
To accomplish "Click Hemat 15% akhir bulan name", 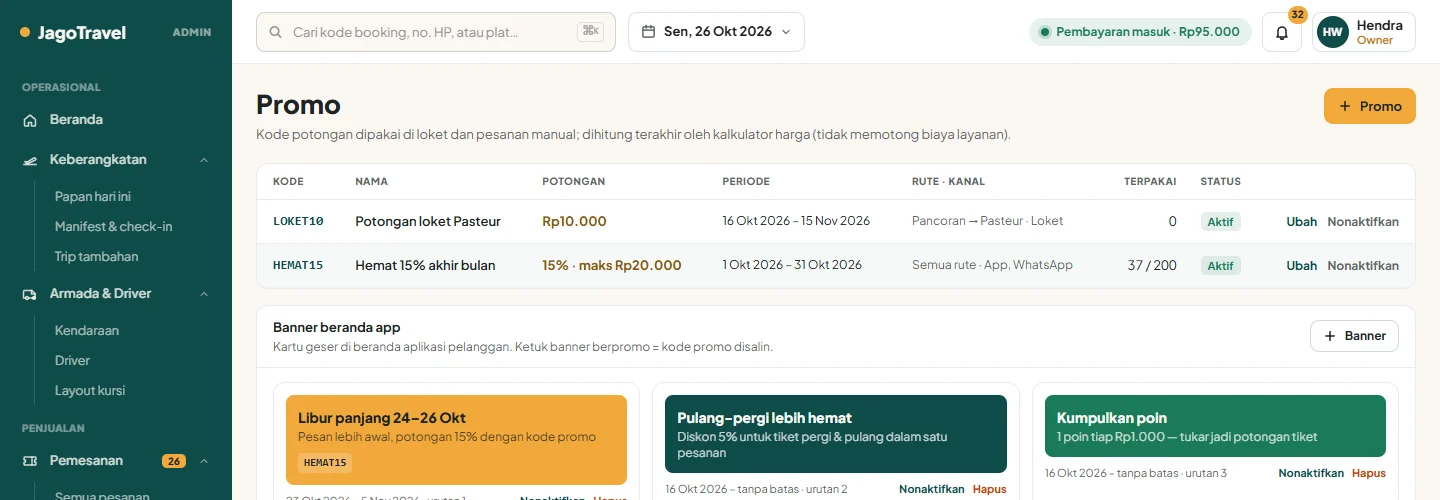I will click(x=425, y=266).
